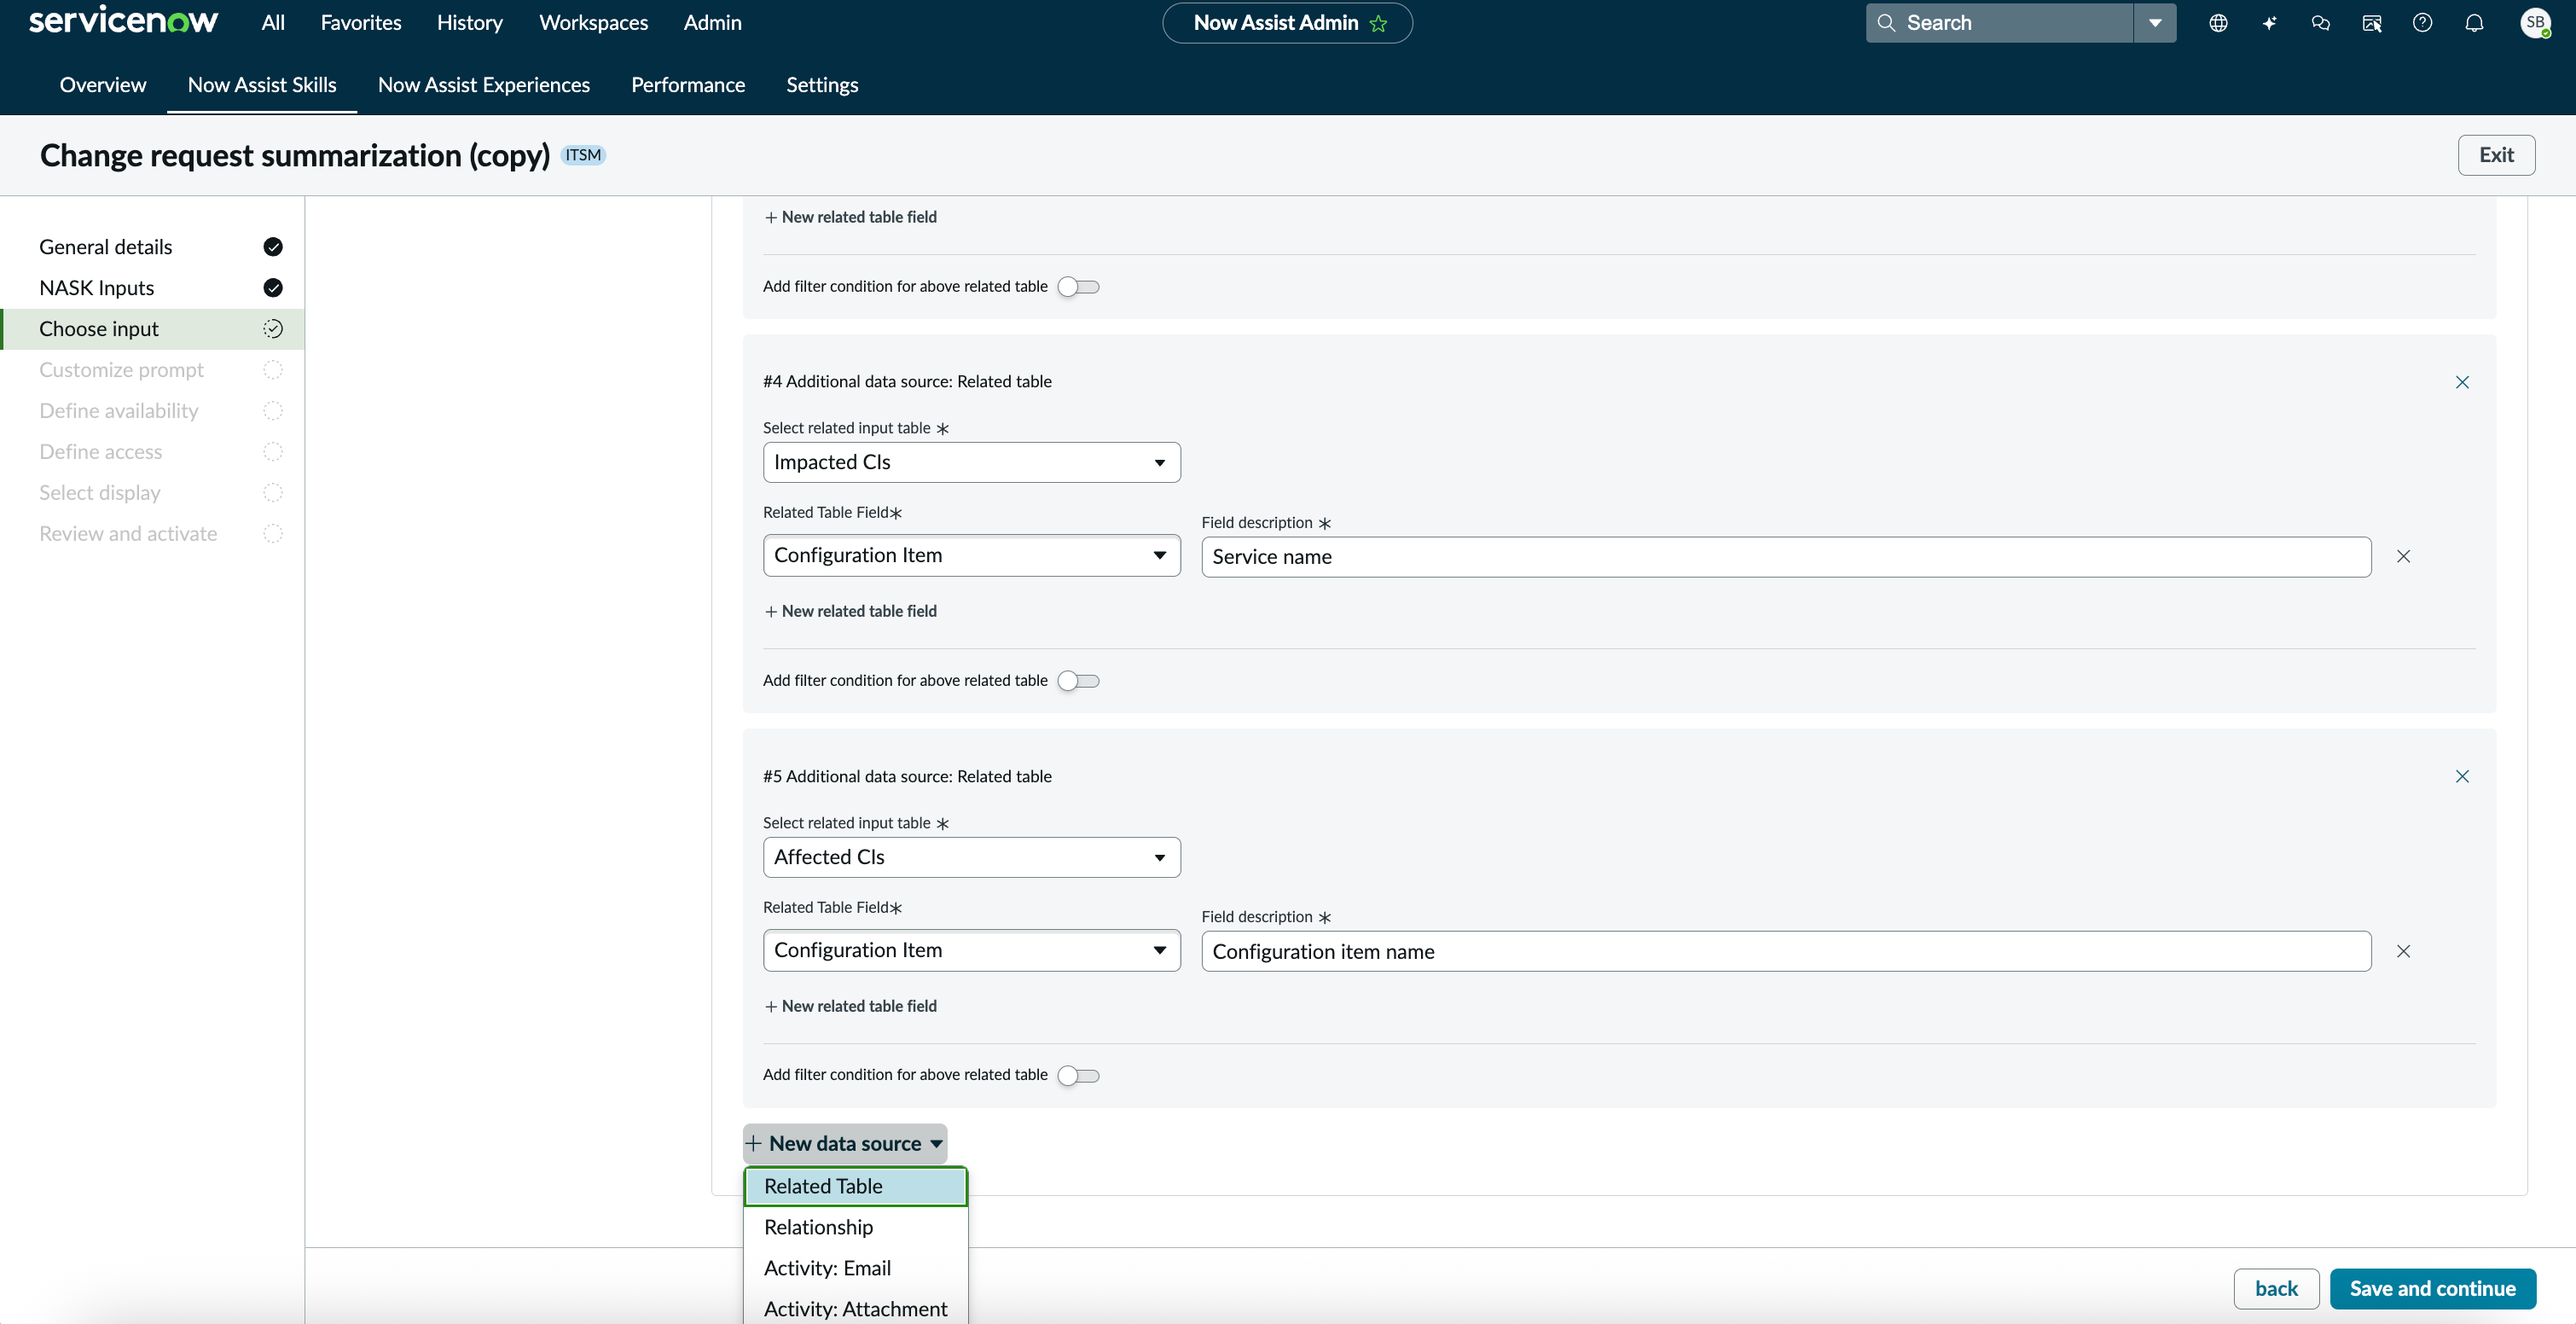Screen dimensions: 2576x1324
Task: Click Save and continue button
Action: [x=2433, y=1288]
